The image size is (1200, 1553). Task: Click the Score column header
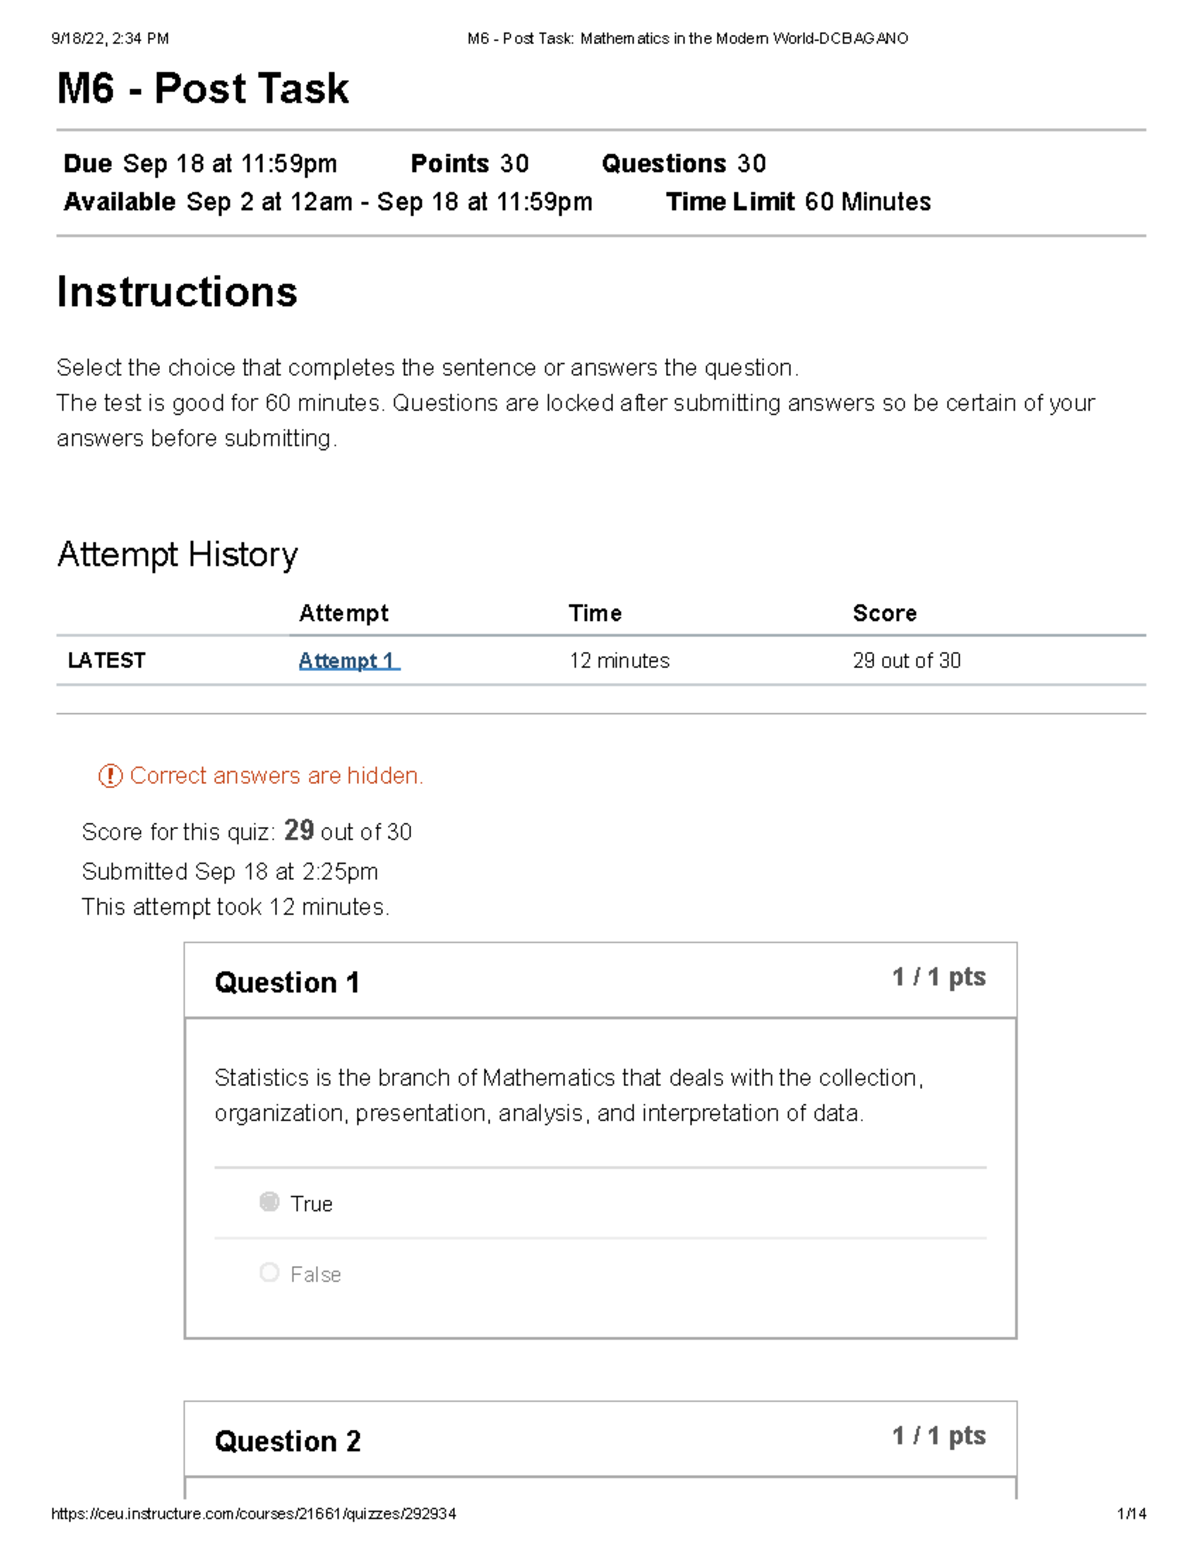point(884,613)
